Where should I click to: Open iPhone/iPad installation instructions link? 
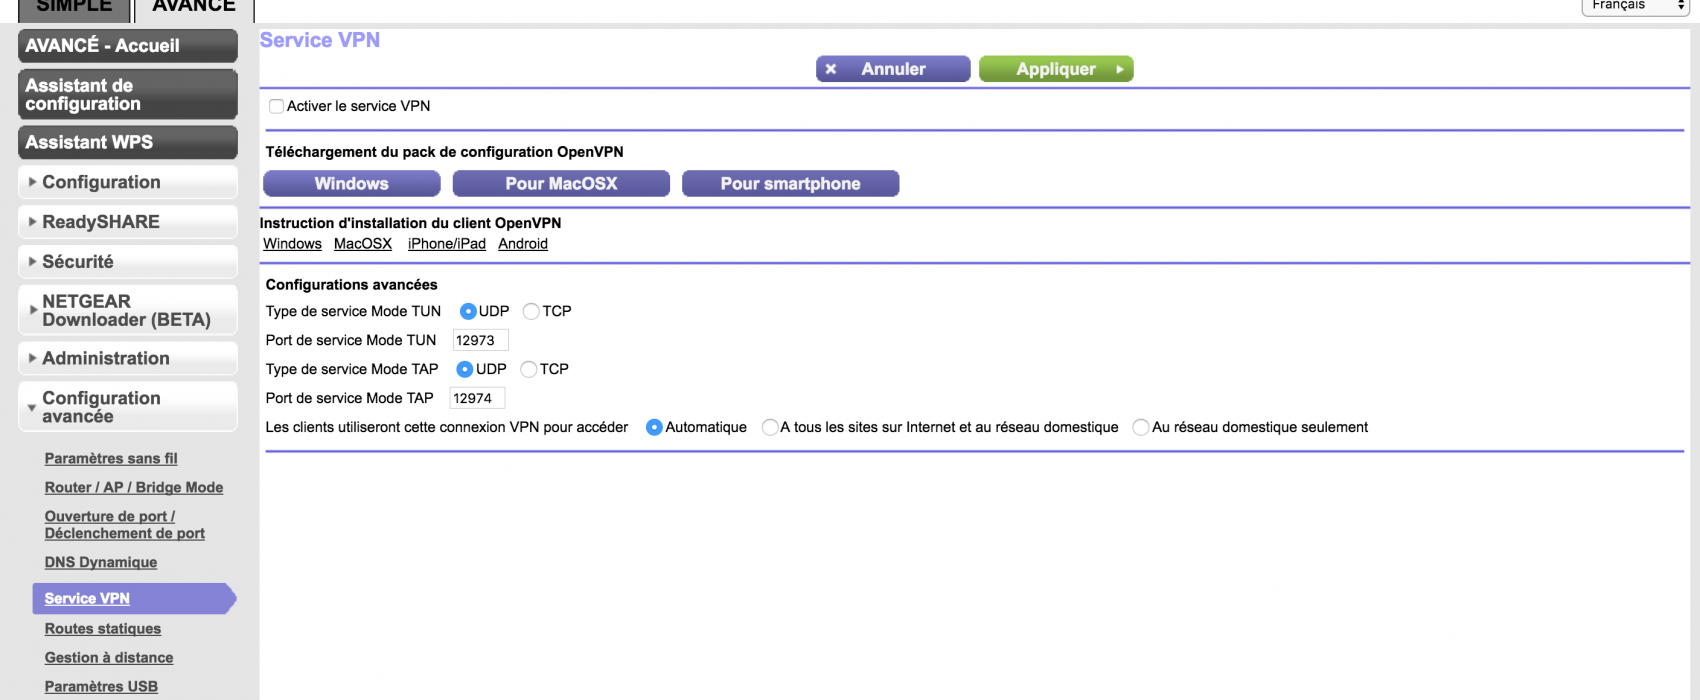pyautogui.click(x=447, y=244)
